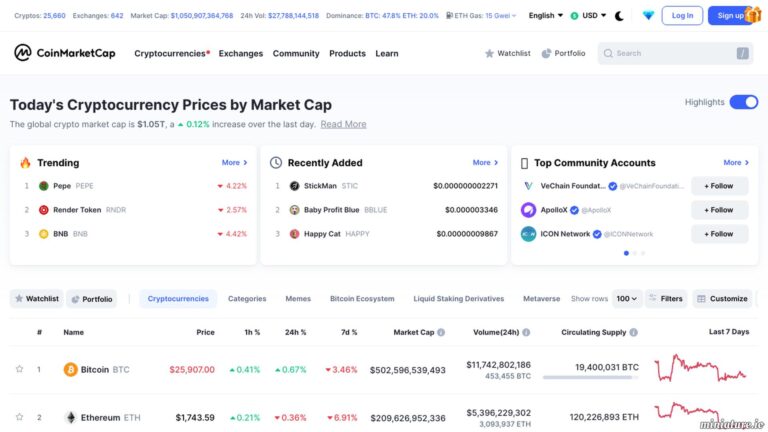
Task: Click the CoinMarketCap logo
Action: pos(65,53)
